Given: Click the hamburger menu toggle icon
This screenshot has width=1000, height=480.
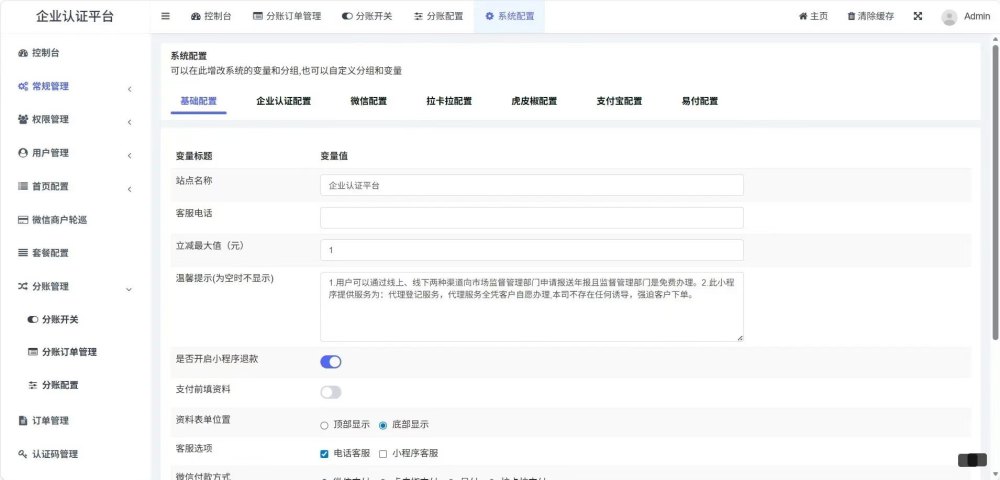Looking at the screenshot, I should pos(165,17).
